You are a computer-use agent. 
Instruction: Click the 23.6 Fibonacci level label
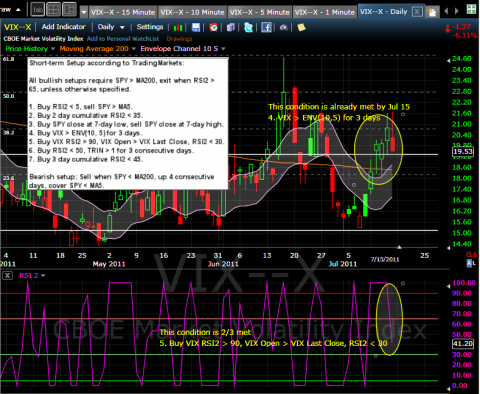coord(8,178)
